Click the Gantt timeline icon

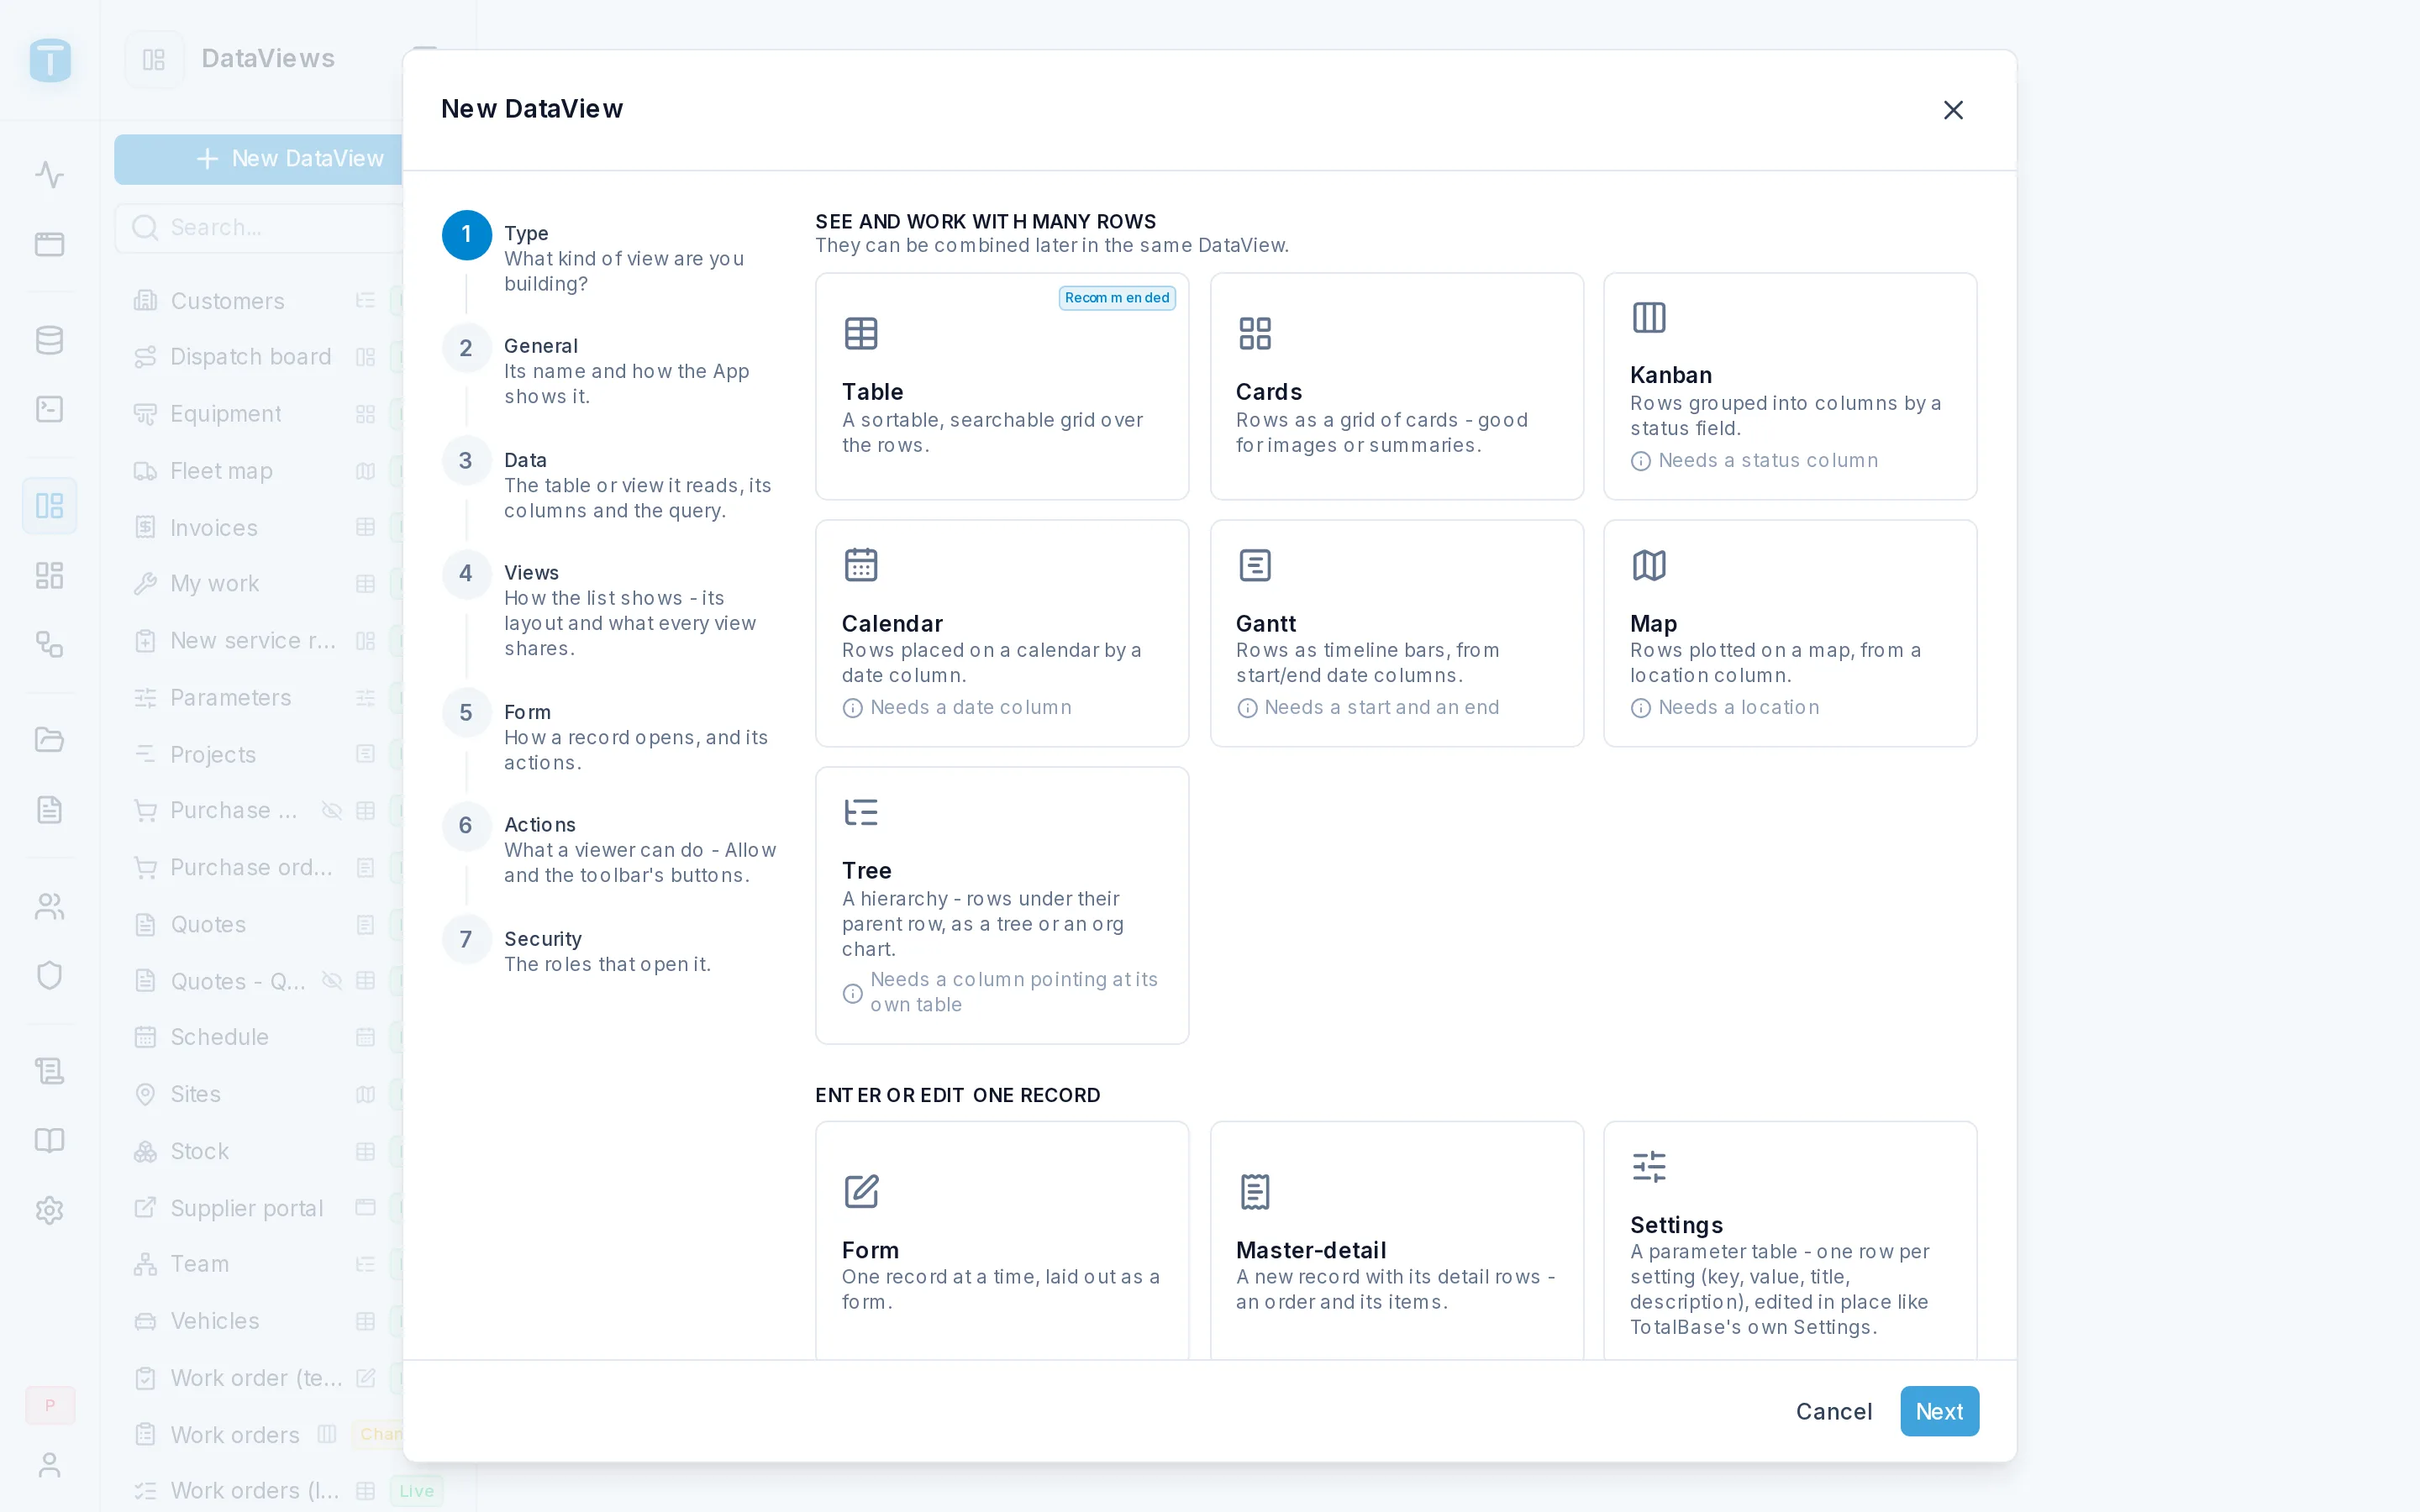click(1254, 565)
